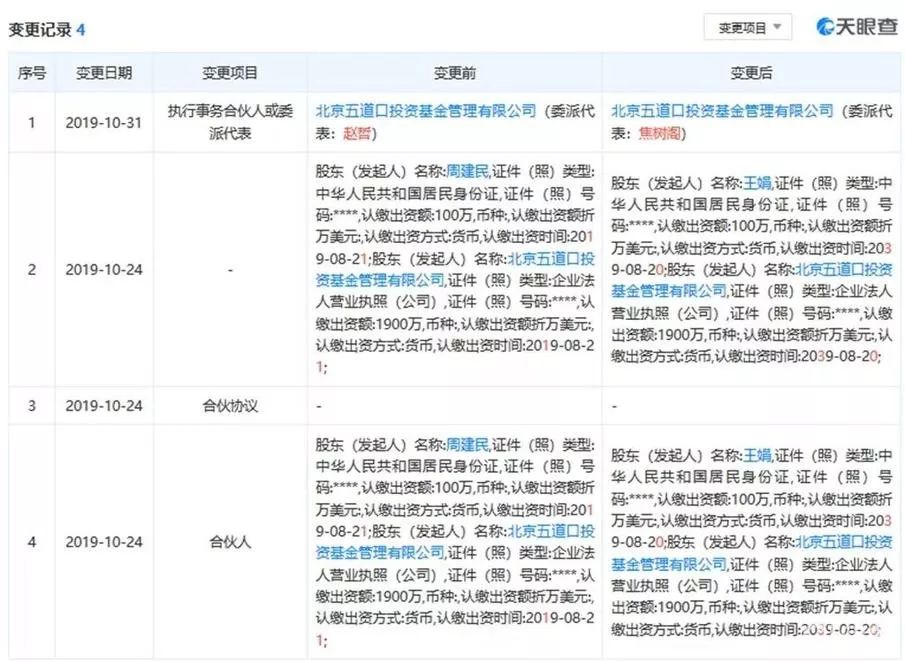Open 王娟 link in row 2 变更后
This screenshot has height=662, width=905.
(x=757, y=183)
